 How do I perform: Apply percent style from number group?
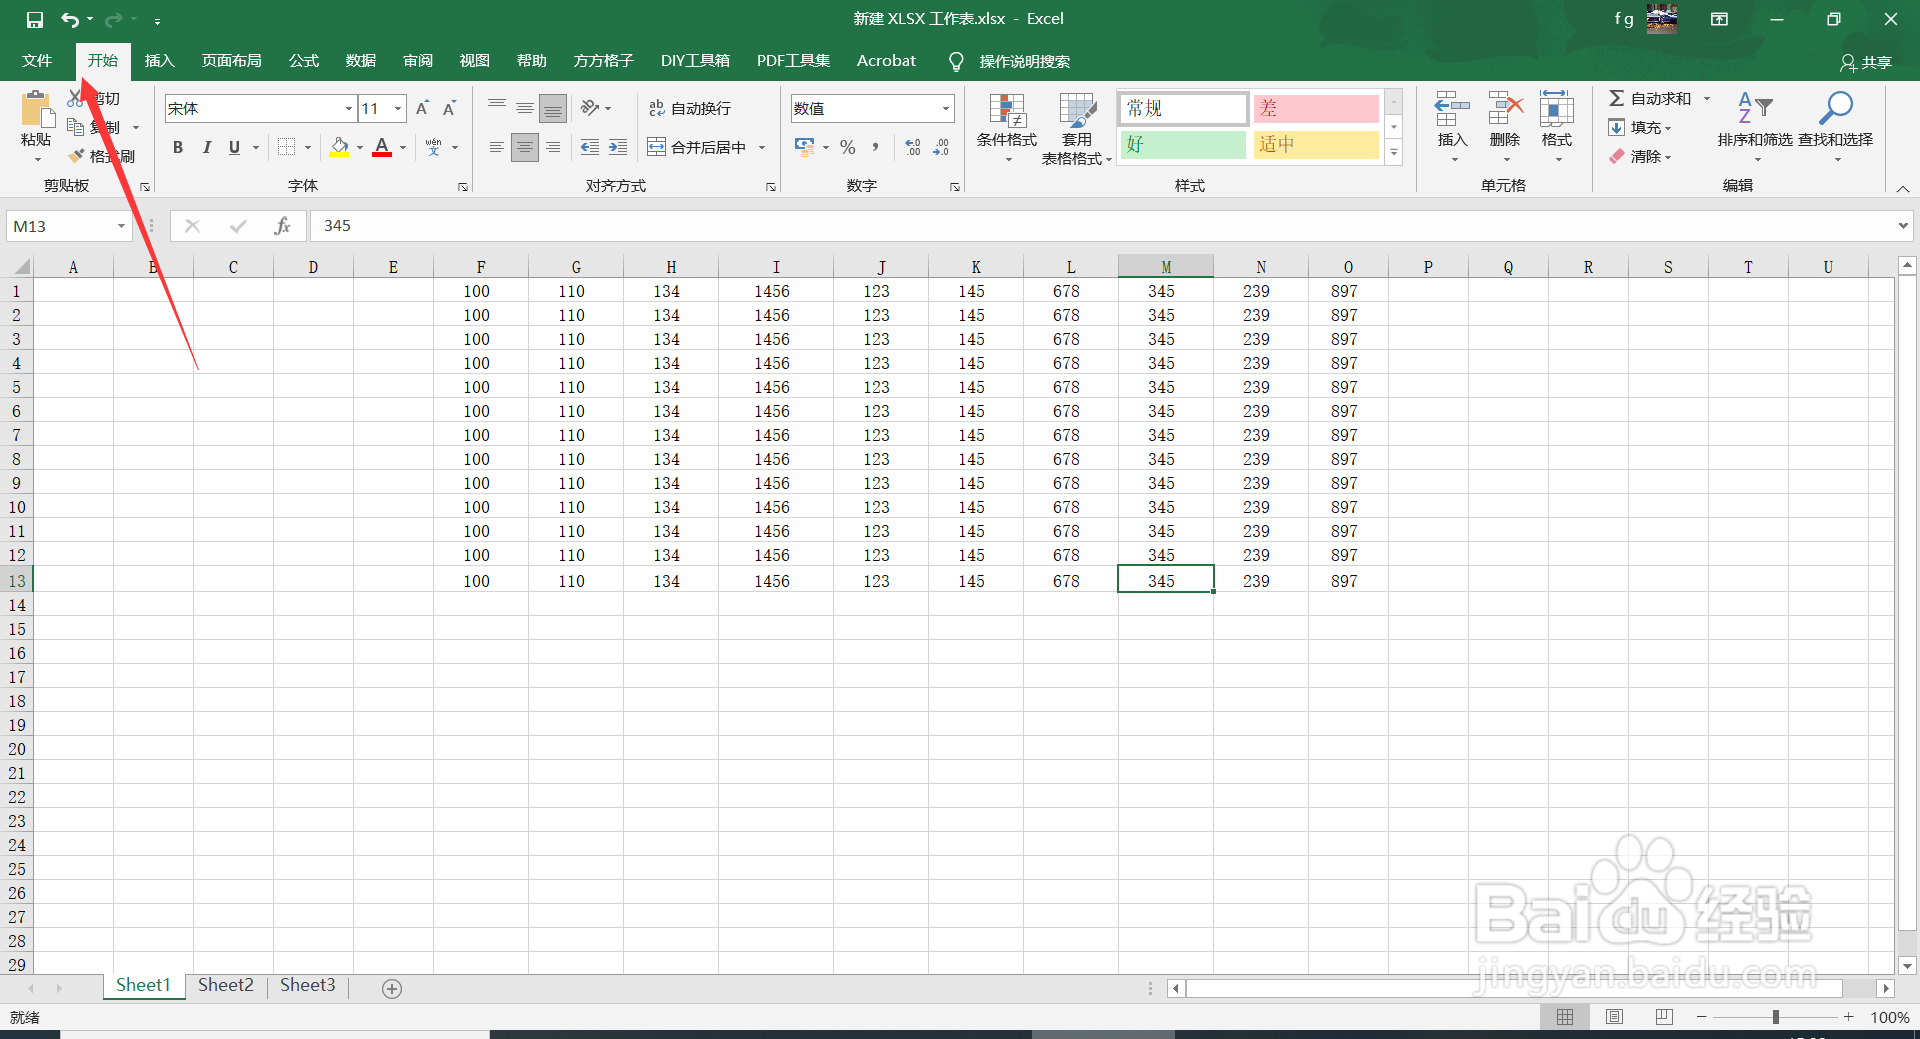(x=847, y=147)
